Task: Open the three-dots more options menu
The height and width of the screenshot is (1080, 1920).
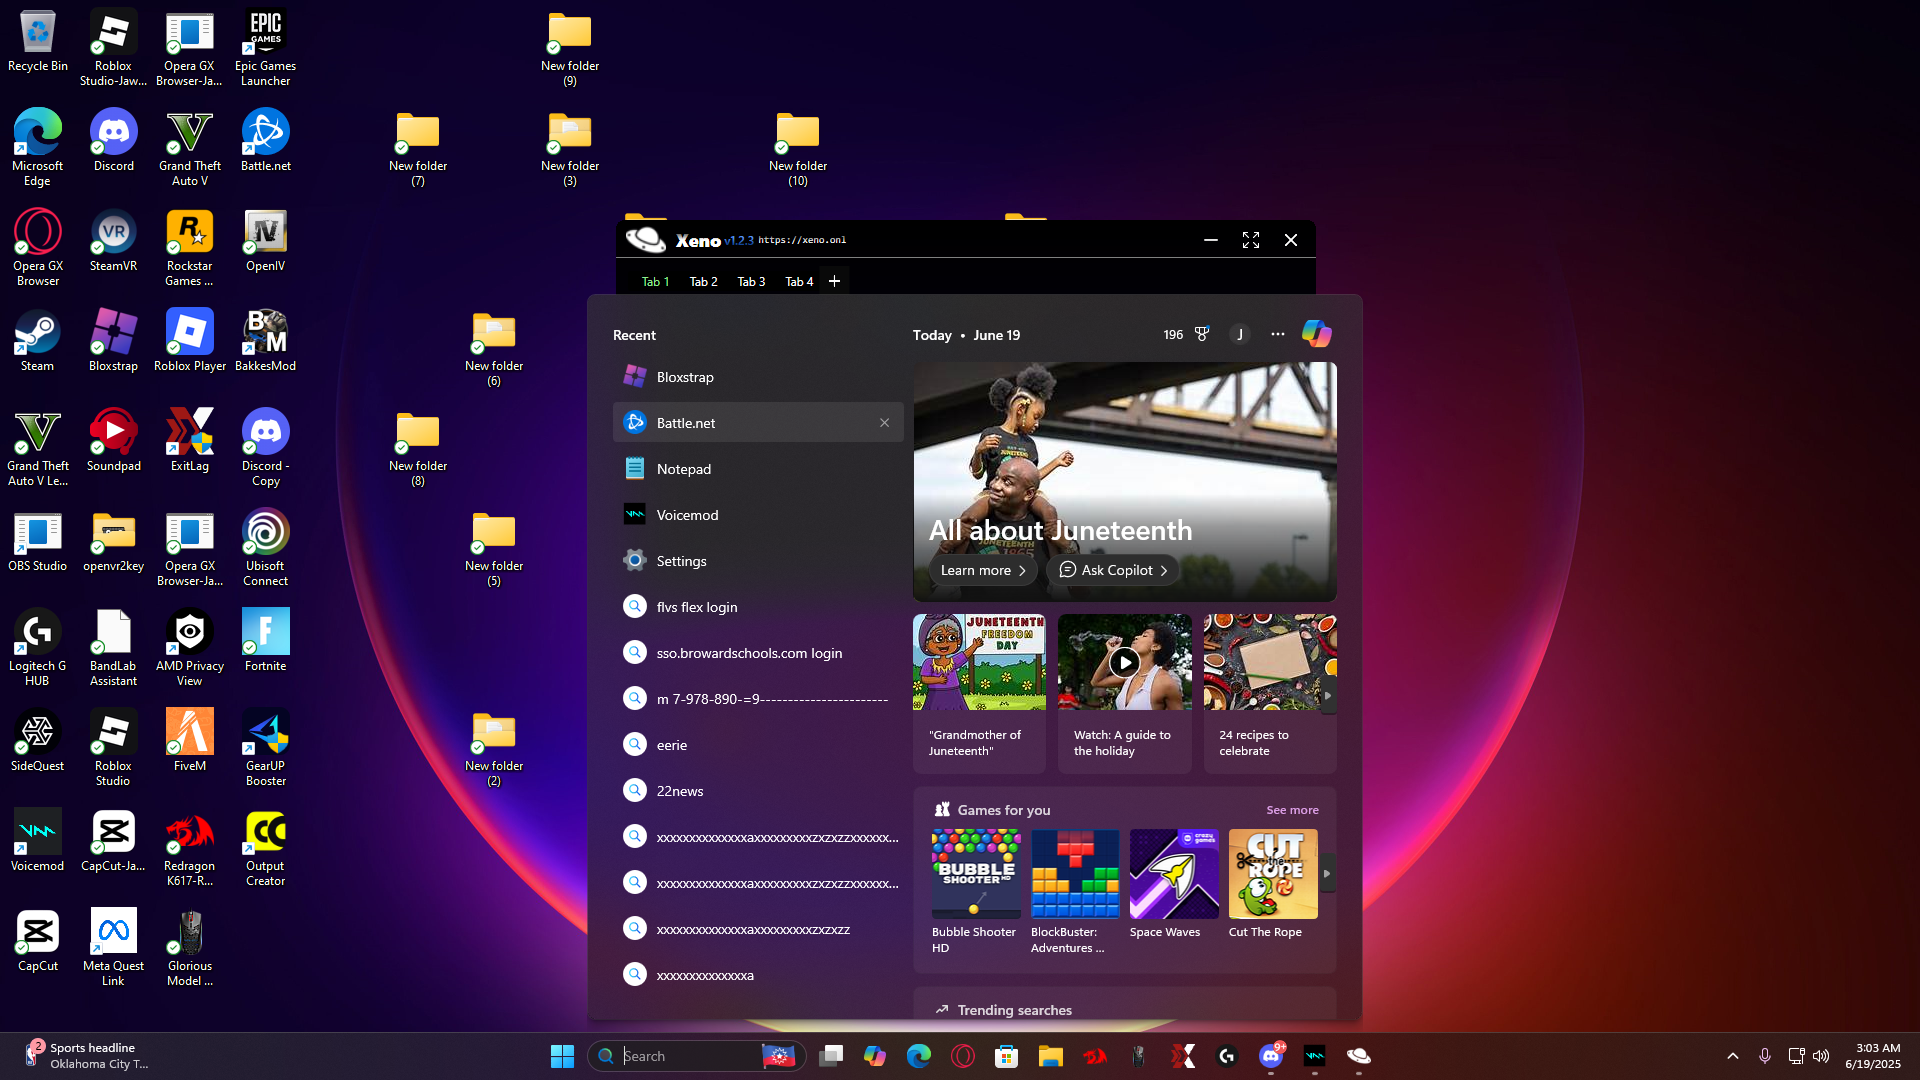Action: (x=1277, y=334)
